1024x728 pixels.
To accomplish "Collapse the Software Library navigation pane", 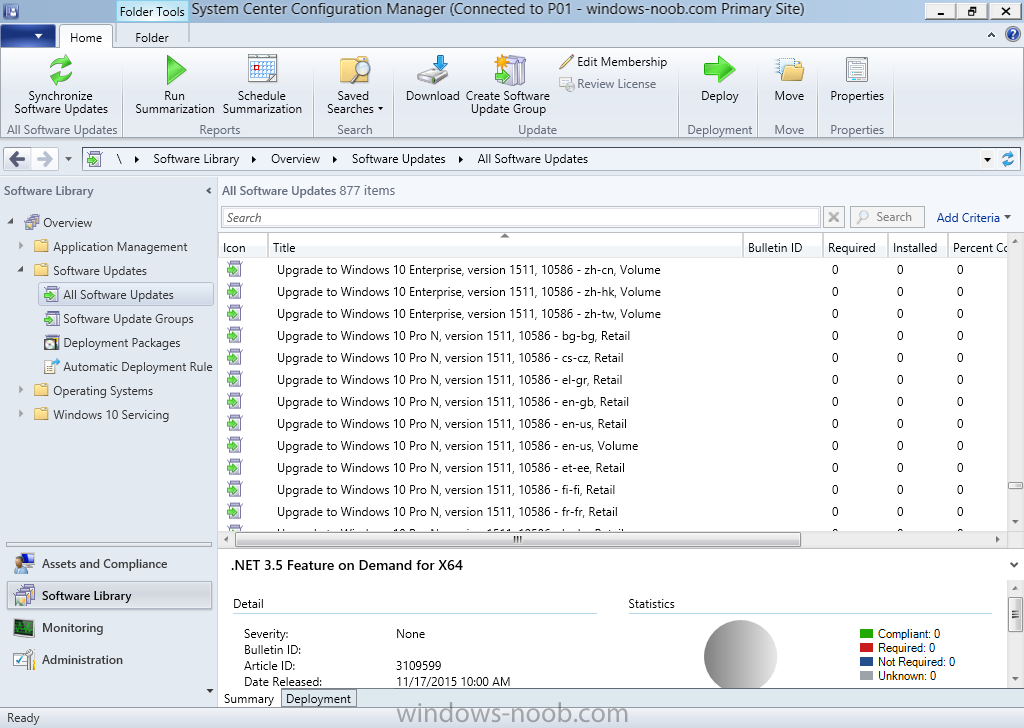I will pyautogui.click(x=208, y=191).
